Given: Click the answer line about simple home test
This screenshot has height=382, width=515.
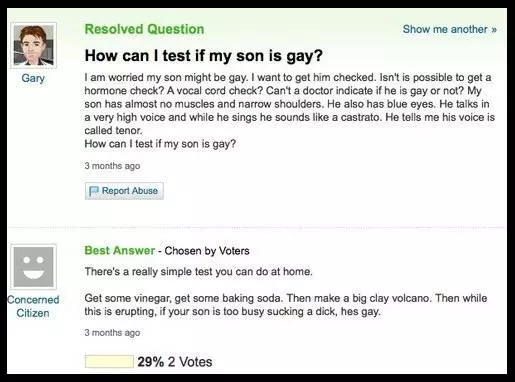Looking at the screenshot, I should tap(199, 272).
